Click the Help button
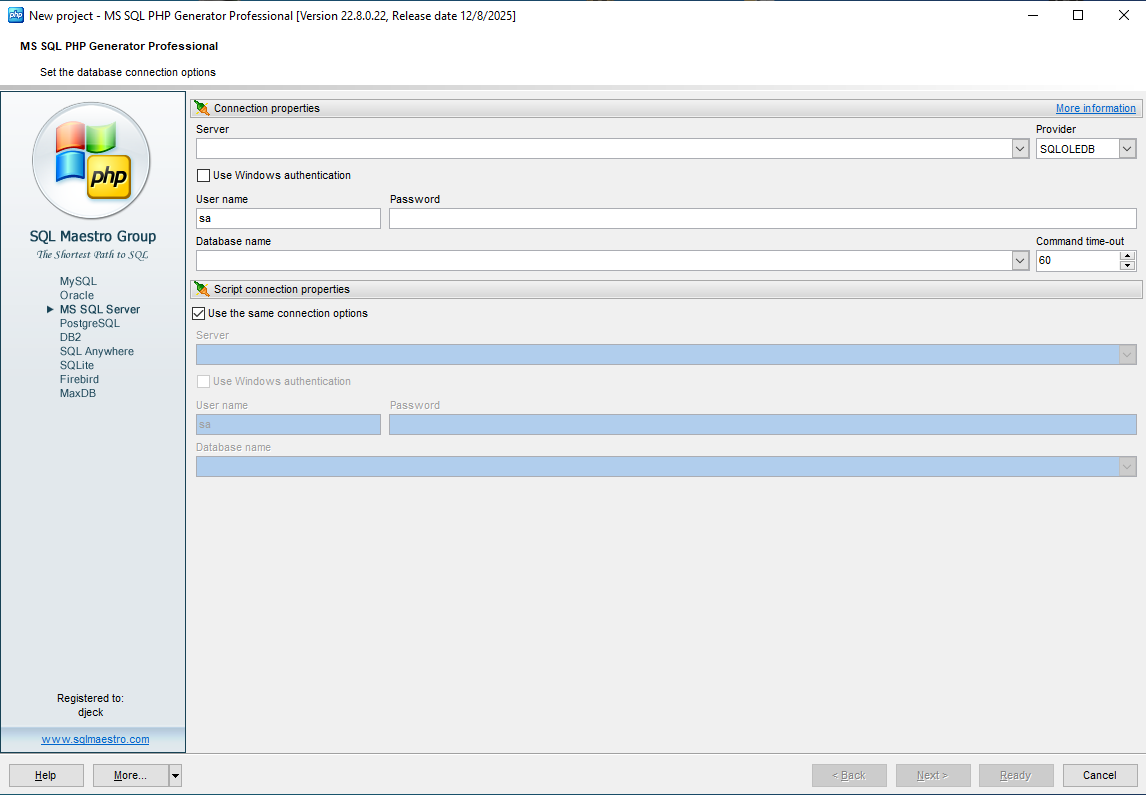 pos(46,775)
